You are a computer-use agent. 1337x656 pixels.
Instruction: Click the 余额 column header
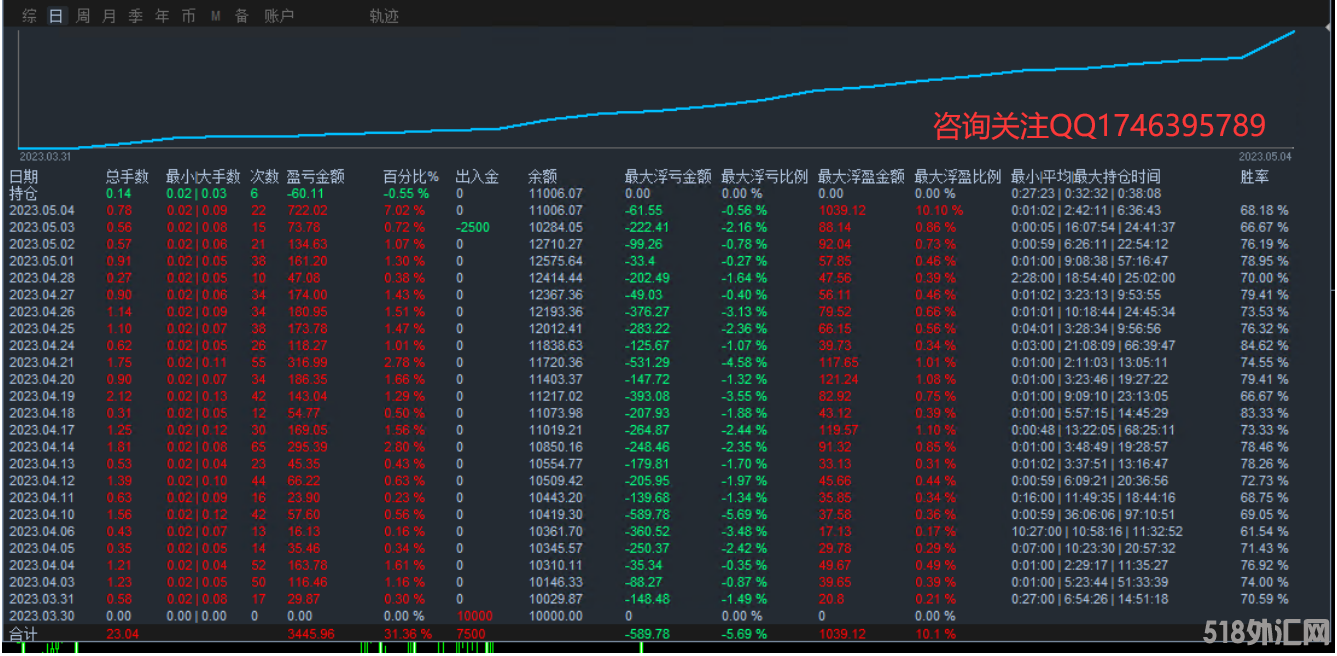(x=542, y=177)
